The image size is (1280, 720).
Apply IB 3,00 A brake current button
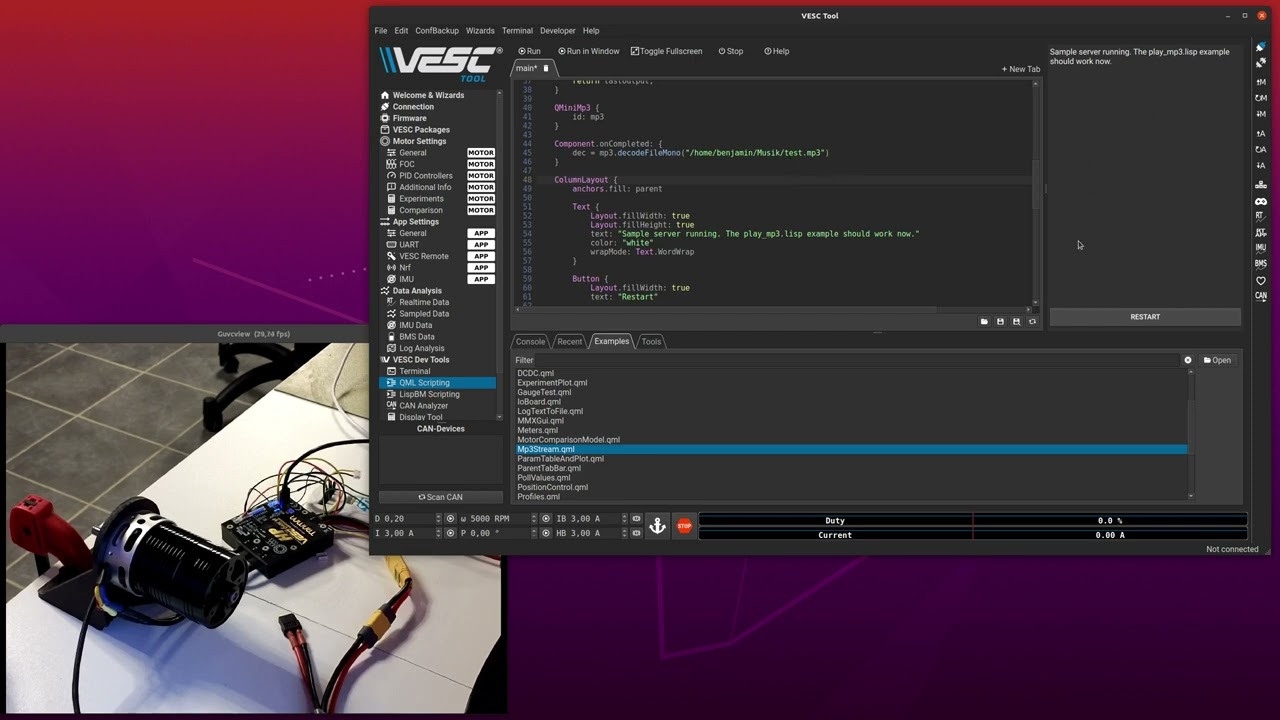point(636,519)
